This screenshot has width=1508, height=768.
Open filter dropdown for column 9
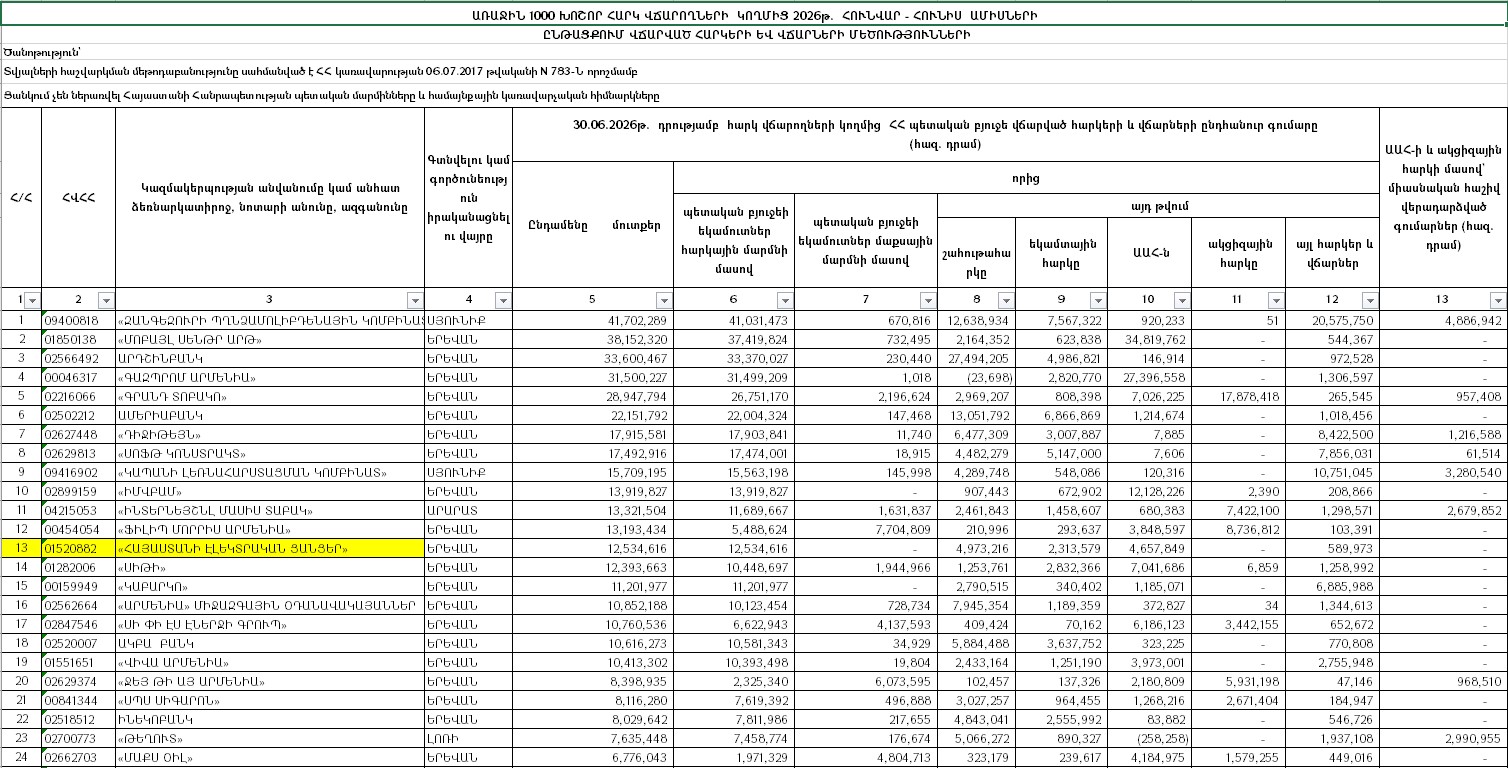pos(1099,300)
